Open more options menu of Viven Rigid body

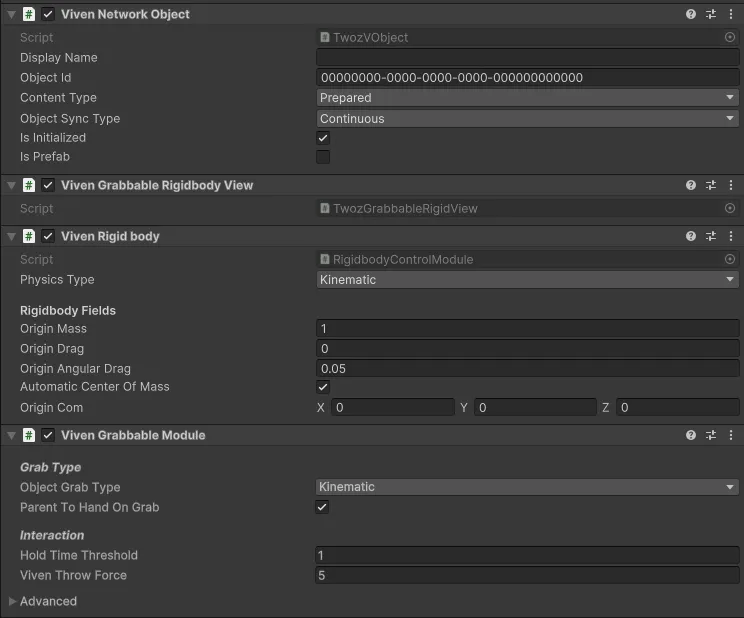(x=731, y=236)
